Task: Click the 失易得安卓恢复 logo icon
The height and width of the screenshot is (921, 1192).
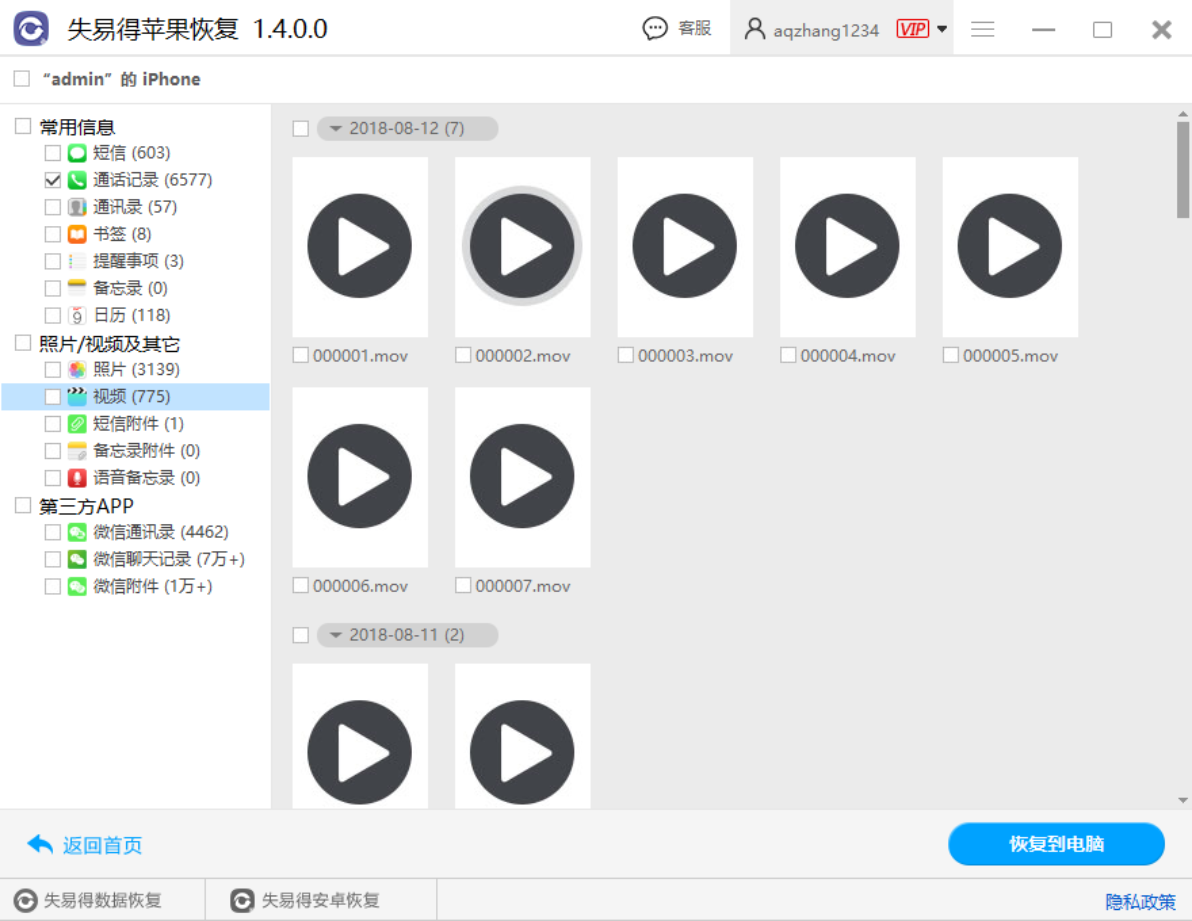Action: 242,900
